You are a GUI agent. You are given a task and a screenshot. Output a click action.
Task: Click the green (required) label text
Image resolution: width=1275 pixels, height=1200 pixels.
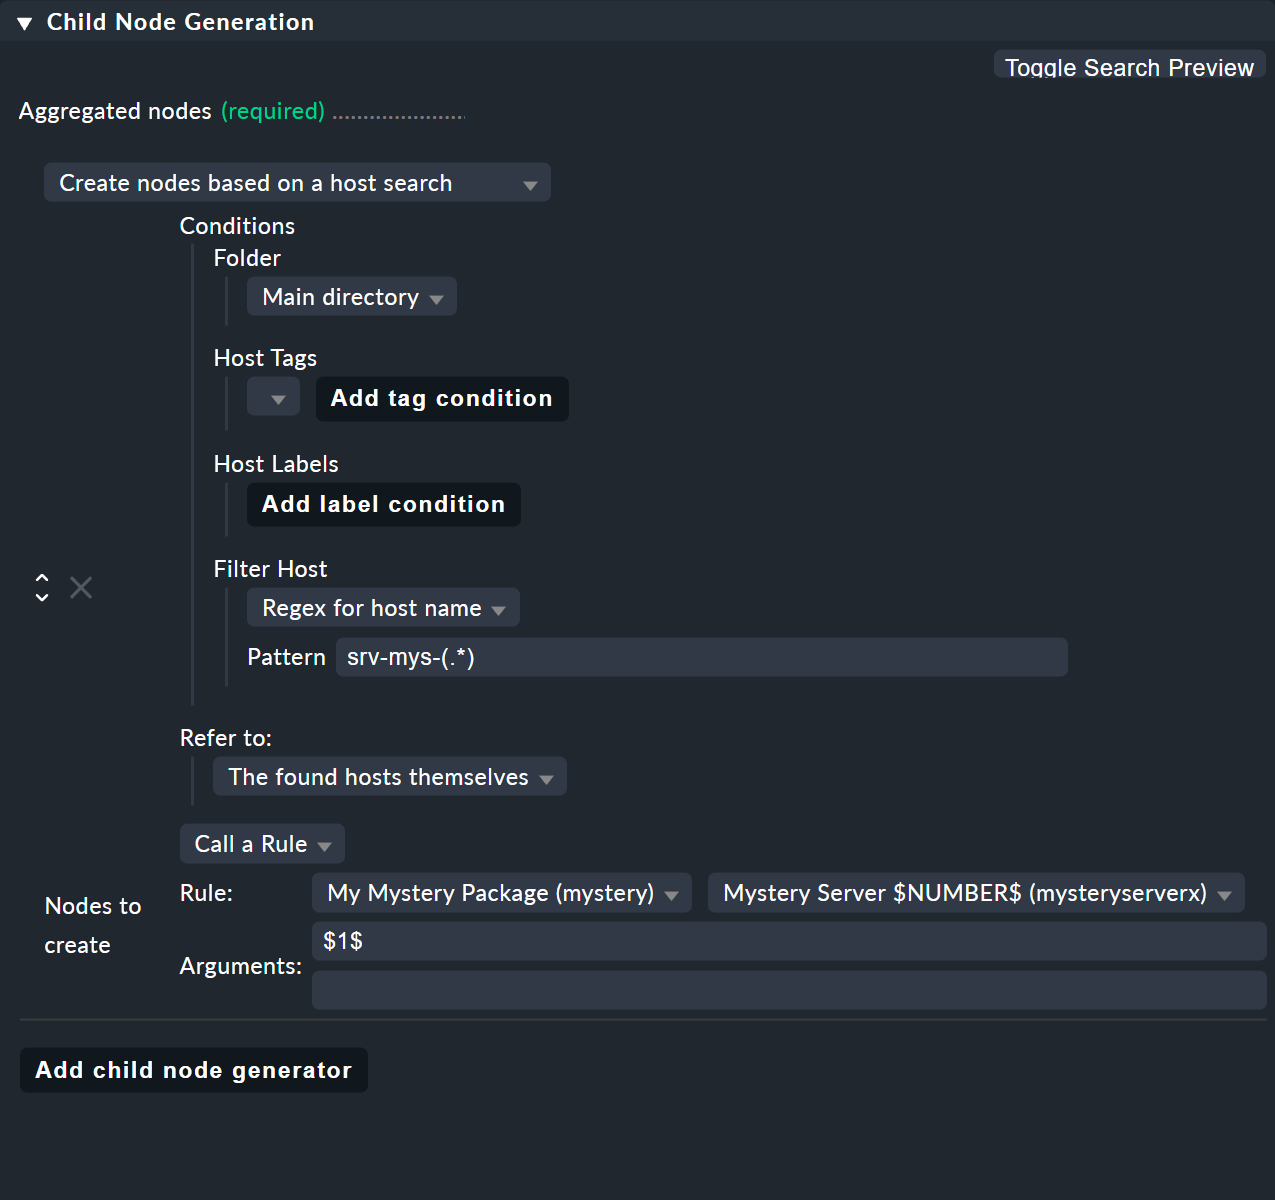click(x=272, y=111)
